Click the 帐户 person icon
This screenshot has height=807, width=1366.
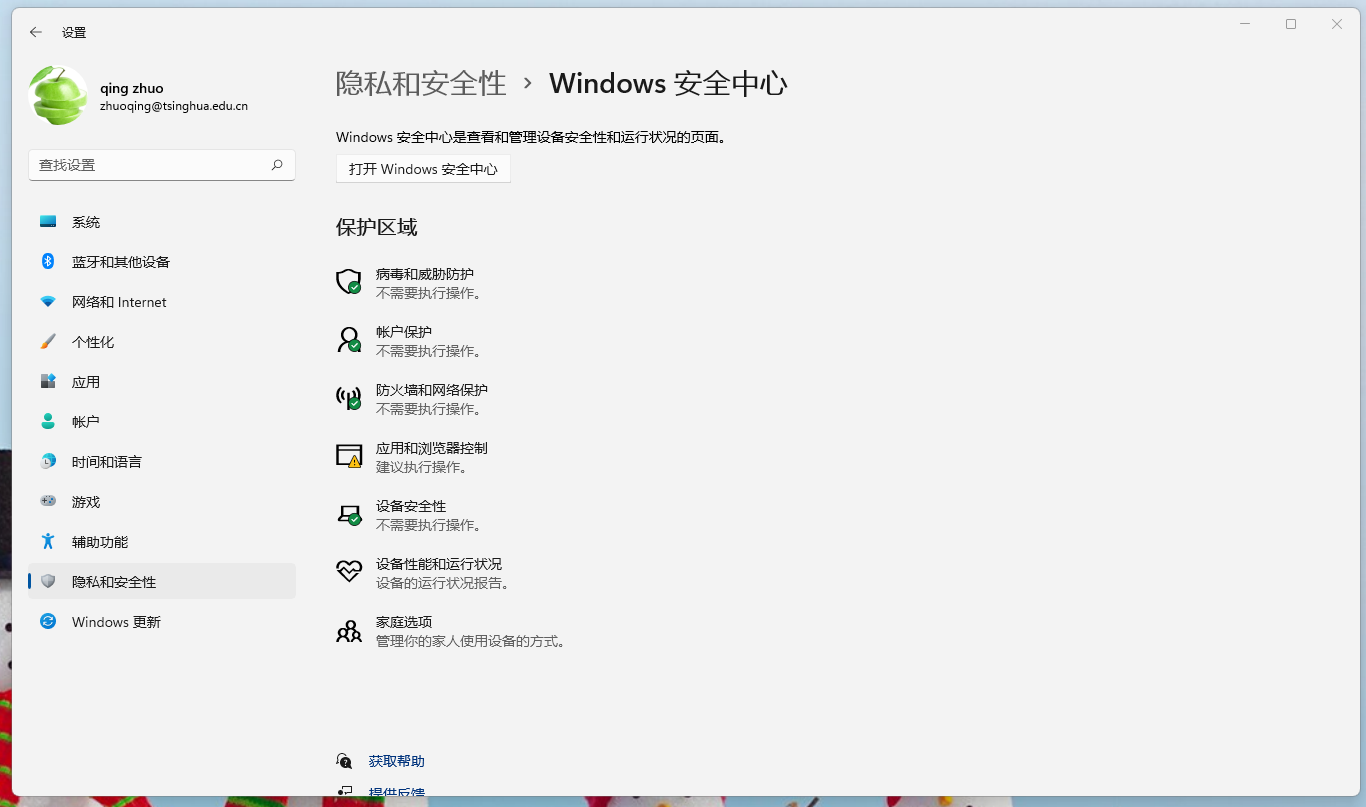(x=48, y=422)
